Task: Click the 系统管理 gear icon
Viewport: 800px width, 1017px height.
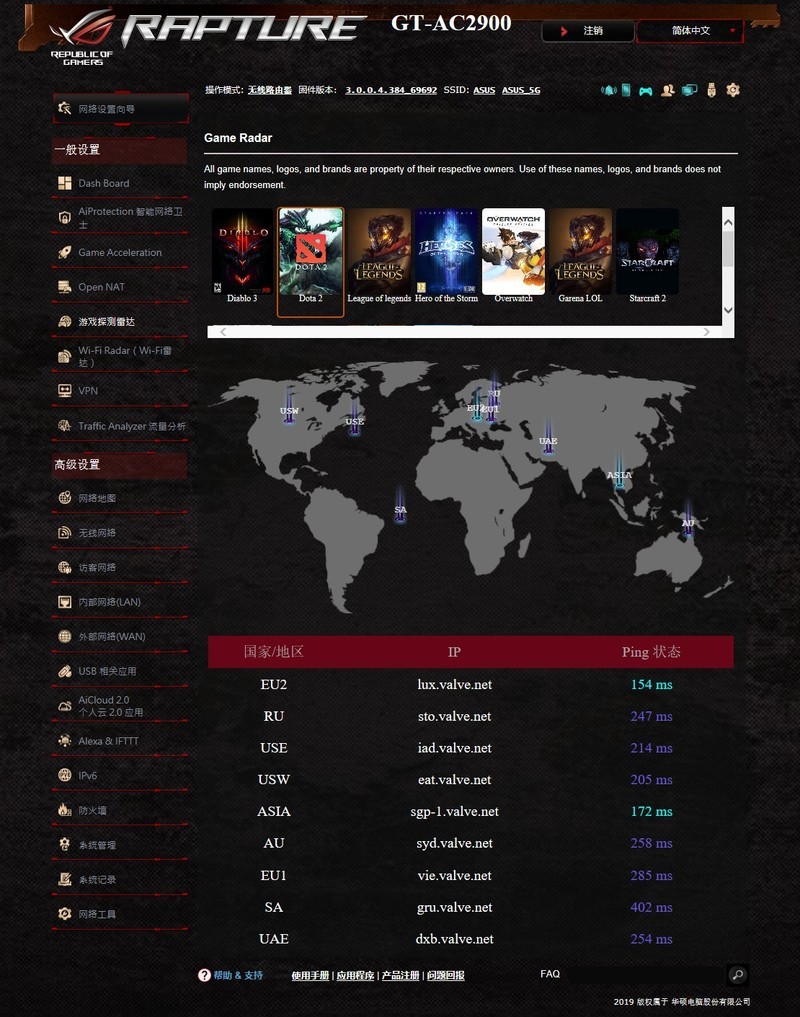Action: (x=65, y=844)
